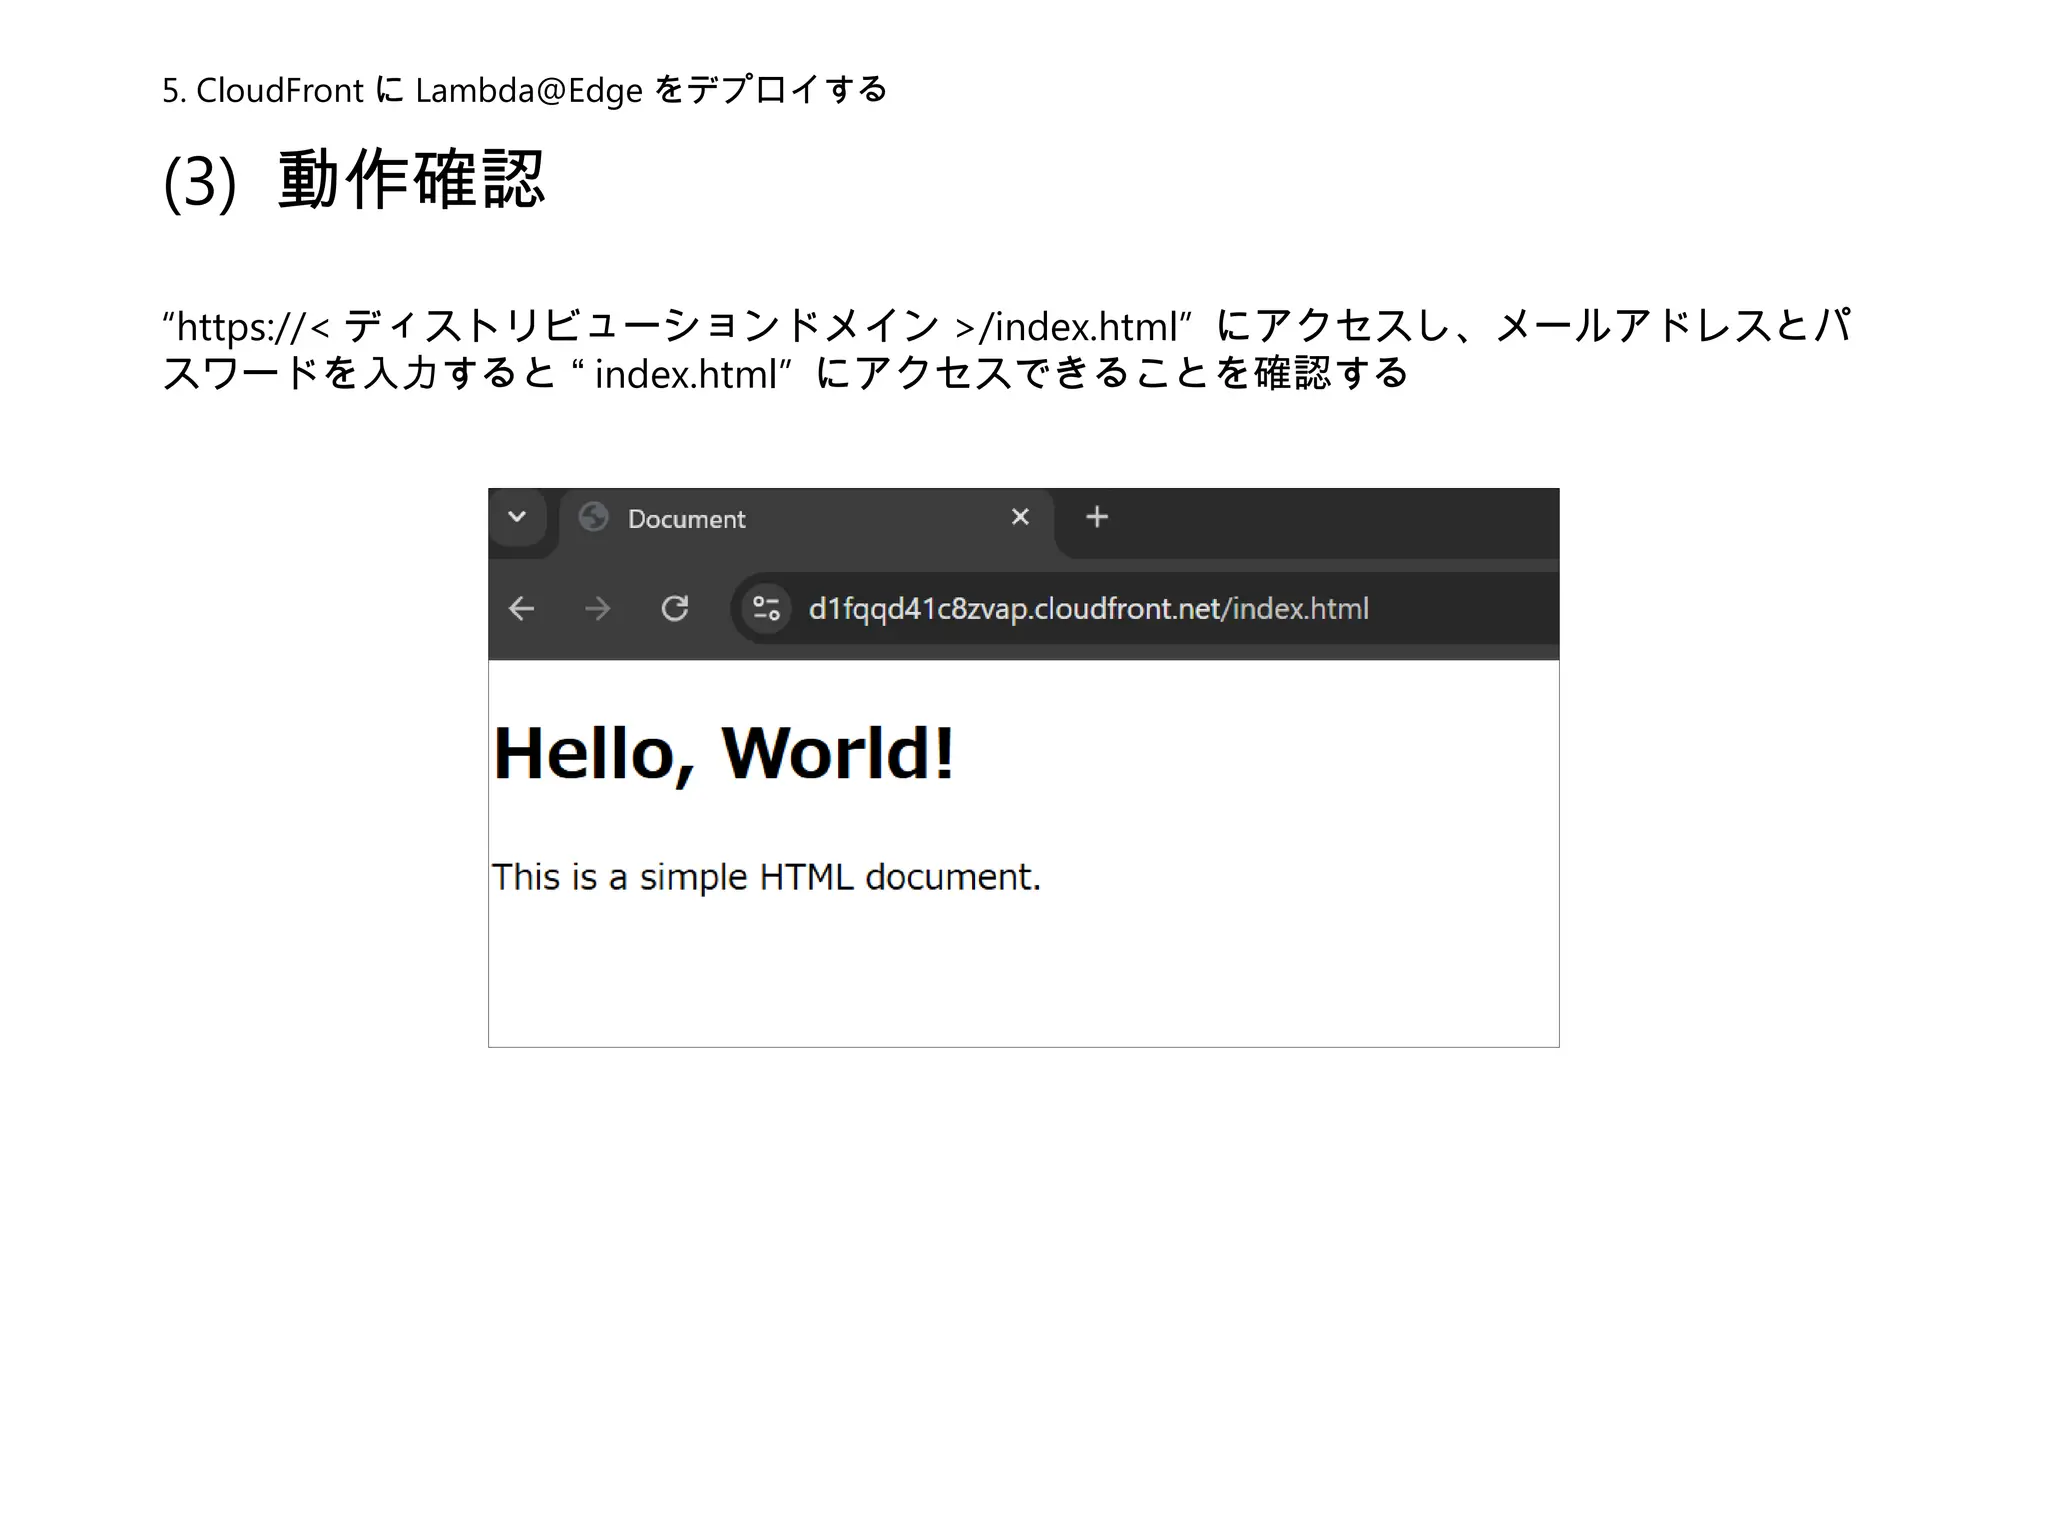Click the Hello, World! heading
This screenshot has height=1536, width=2048.
[724, 753]
